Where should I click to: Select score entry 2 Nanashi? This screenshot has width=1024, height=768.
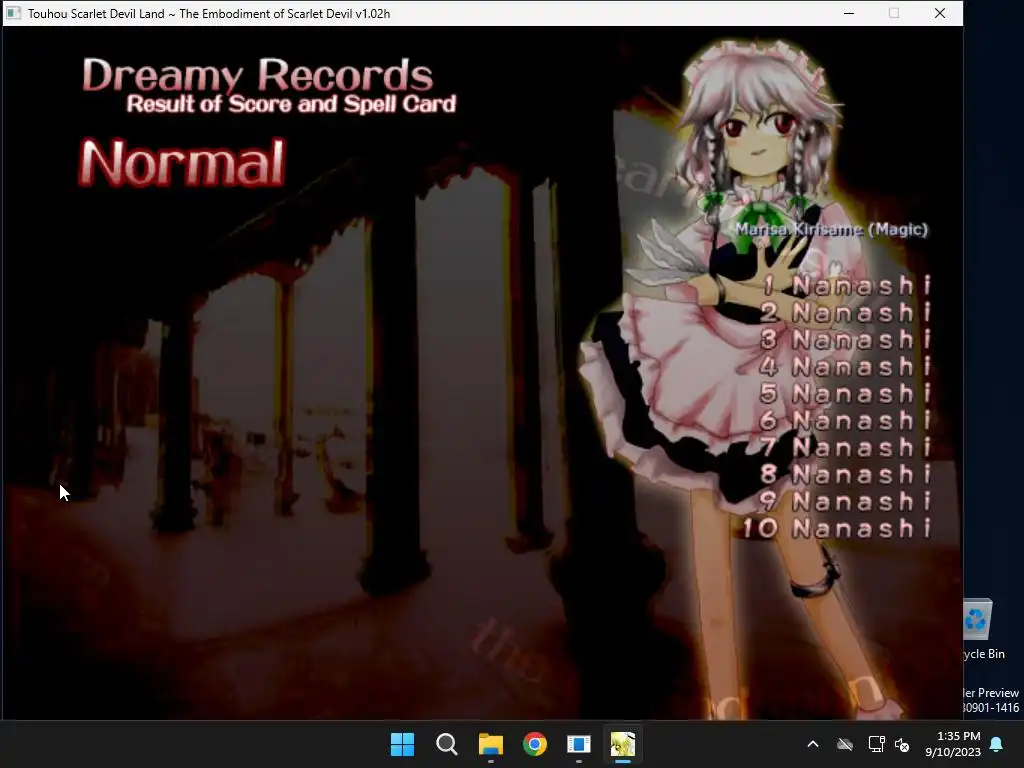[x=846, y=313]
